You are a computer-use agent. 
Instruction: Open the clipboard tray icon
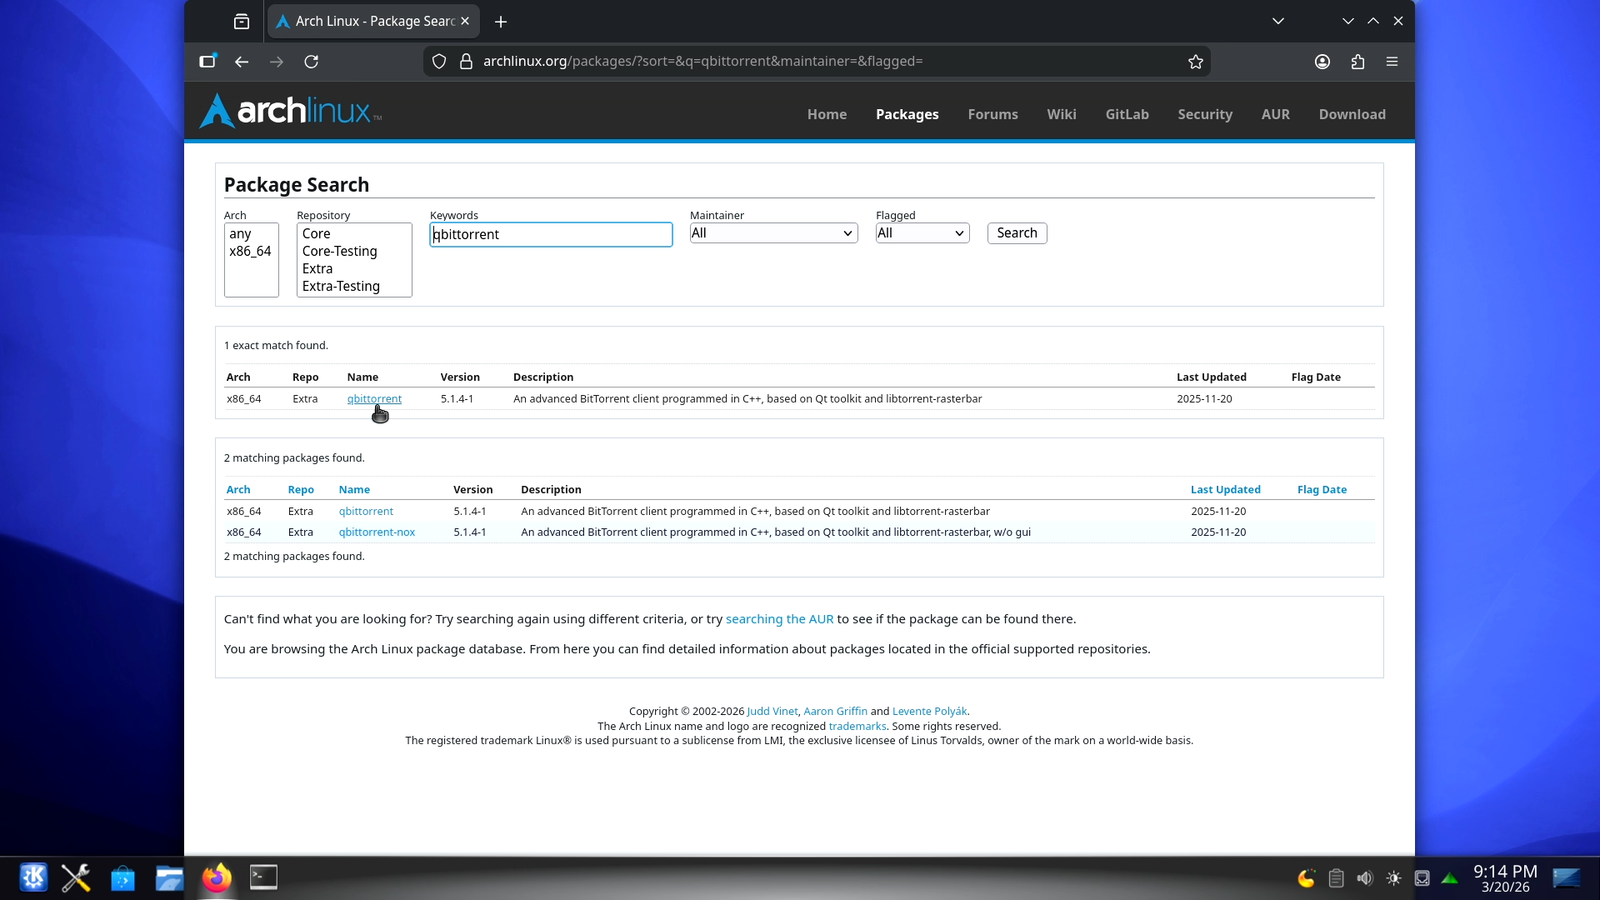click(1335, 878)
